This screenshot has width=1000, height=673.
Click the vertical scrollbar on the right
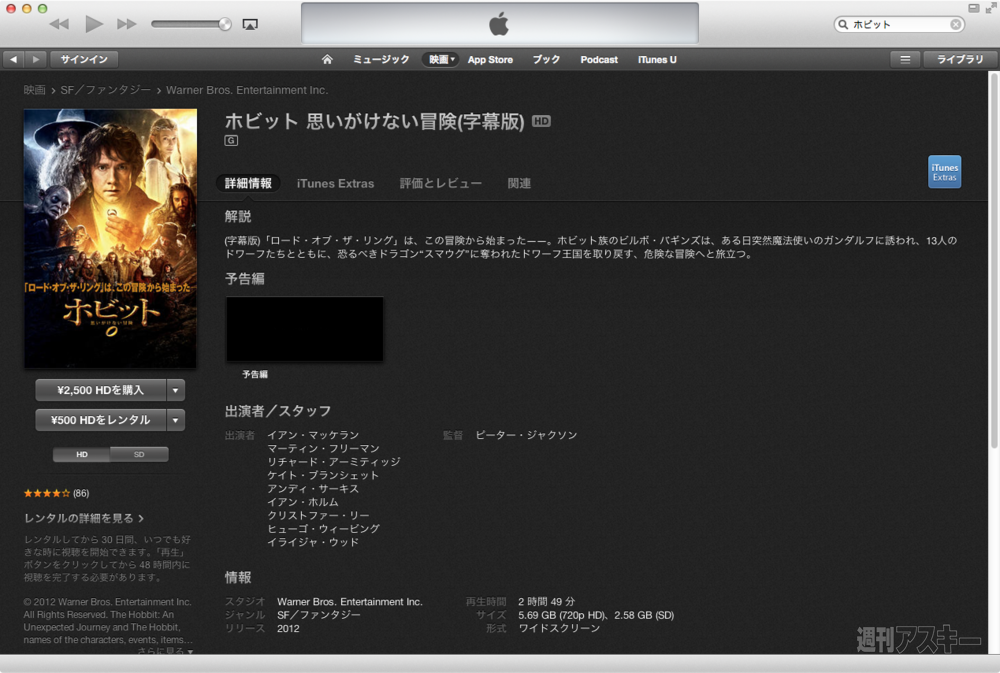coord(994,262)
